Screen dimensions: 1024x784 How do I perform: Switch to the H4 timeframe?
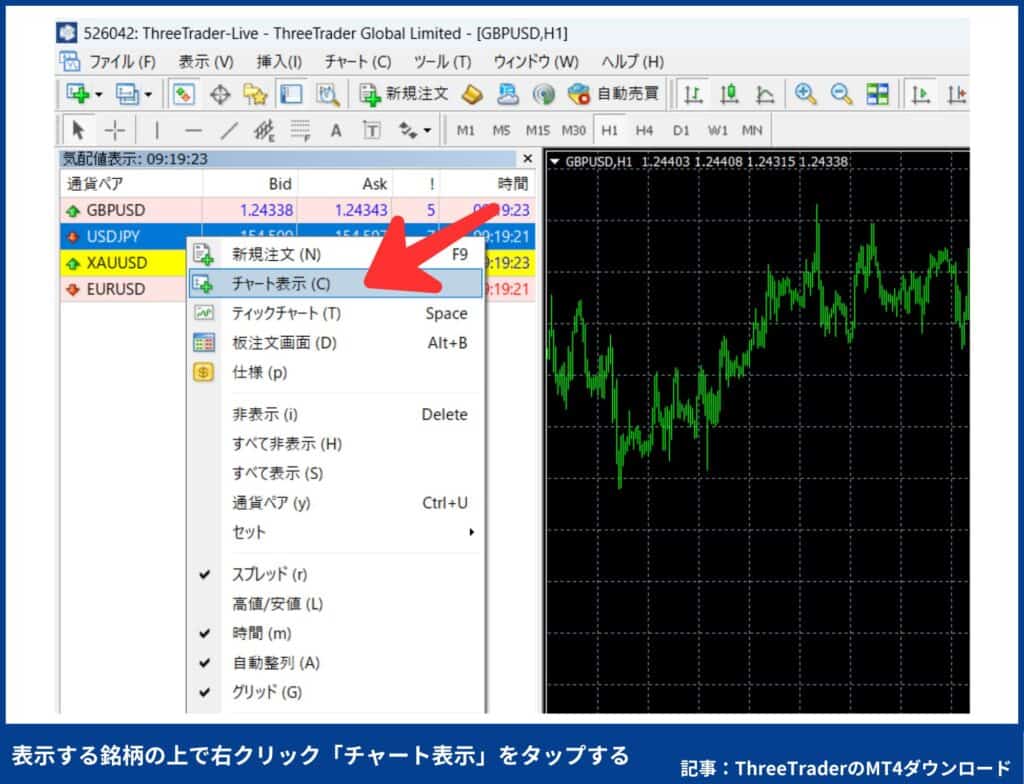tap(645, 131)
